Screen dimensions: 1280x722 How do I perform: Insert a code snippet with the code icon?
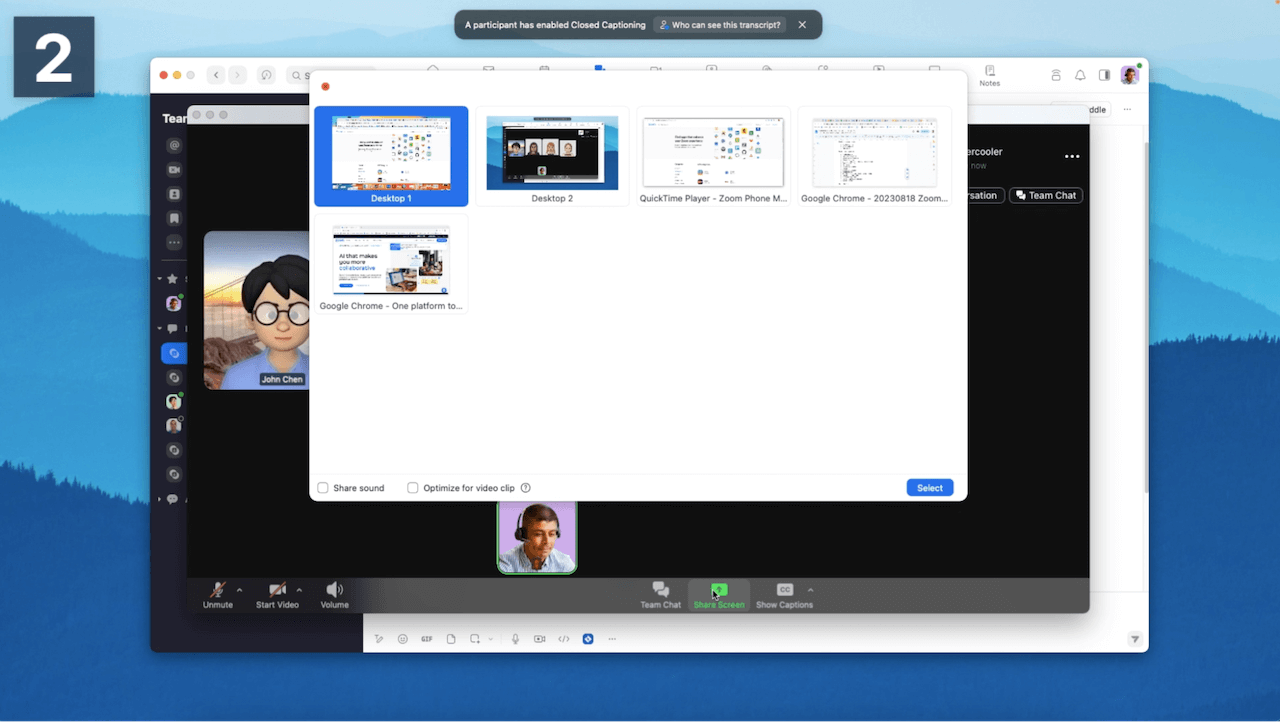coord(564,638)
